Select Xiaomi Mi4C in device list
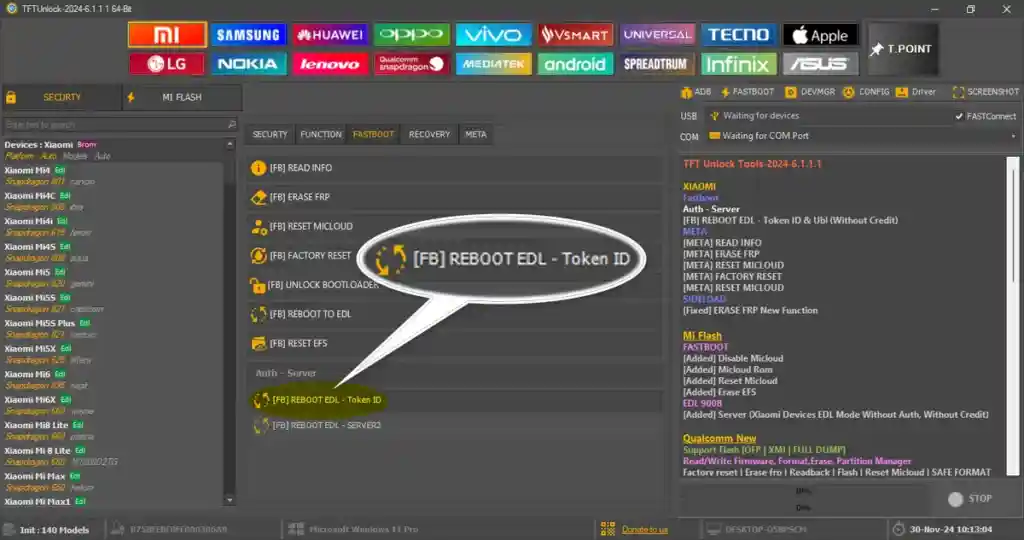 click(x=112, y=201)
